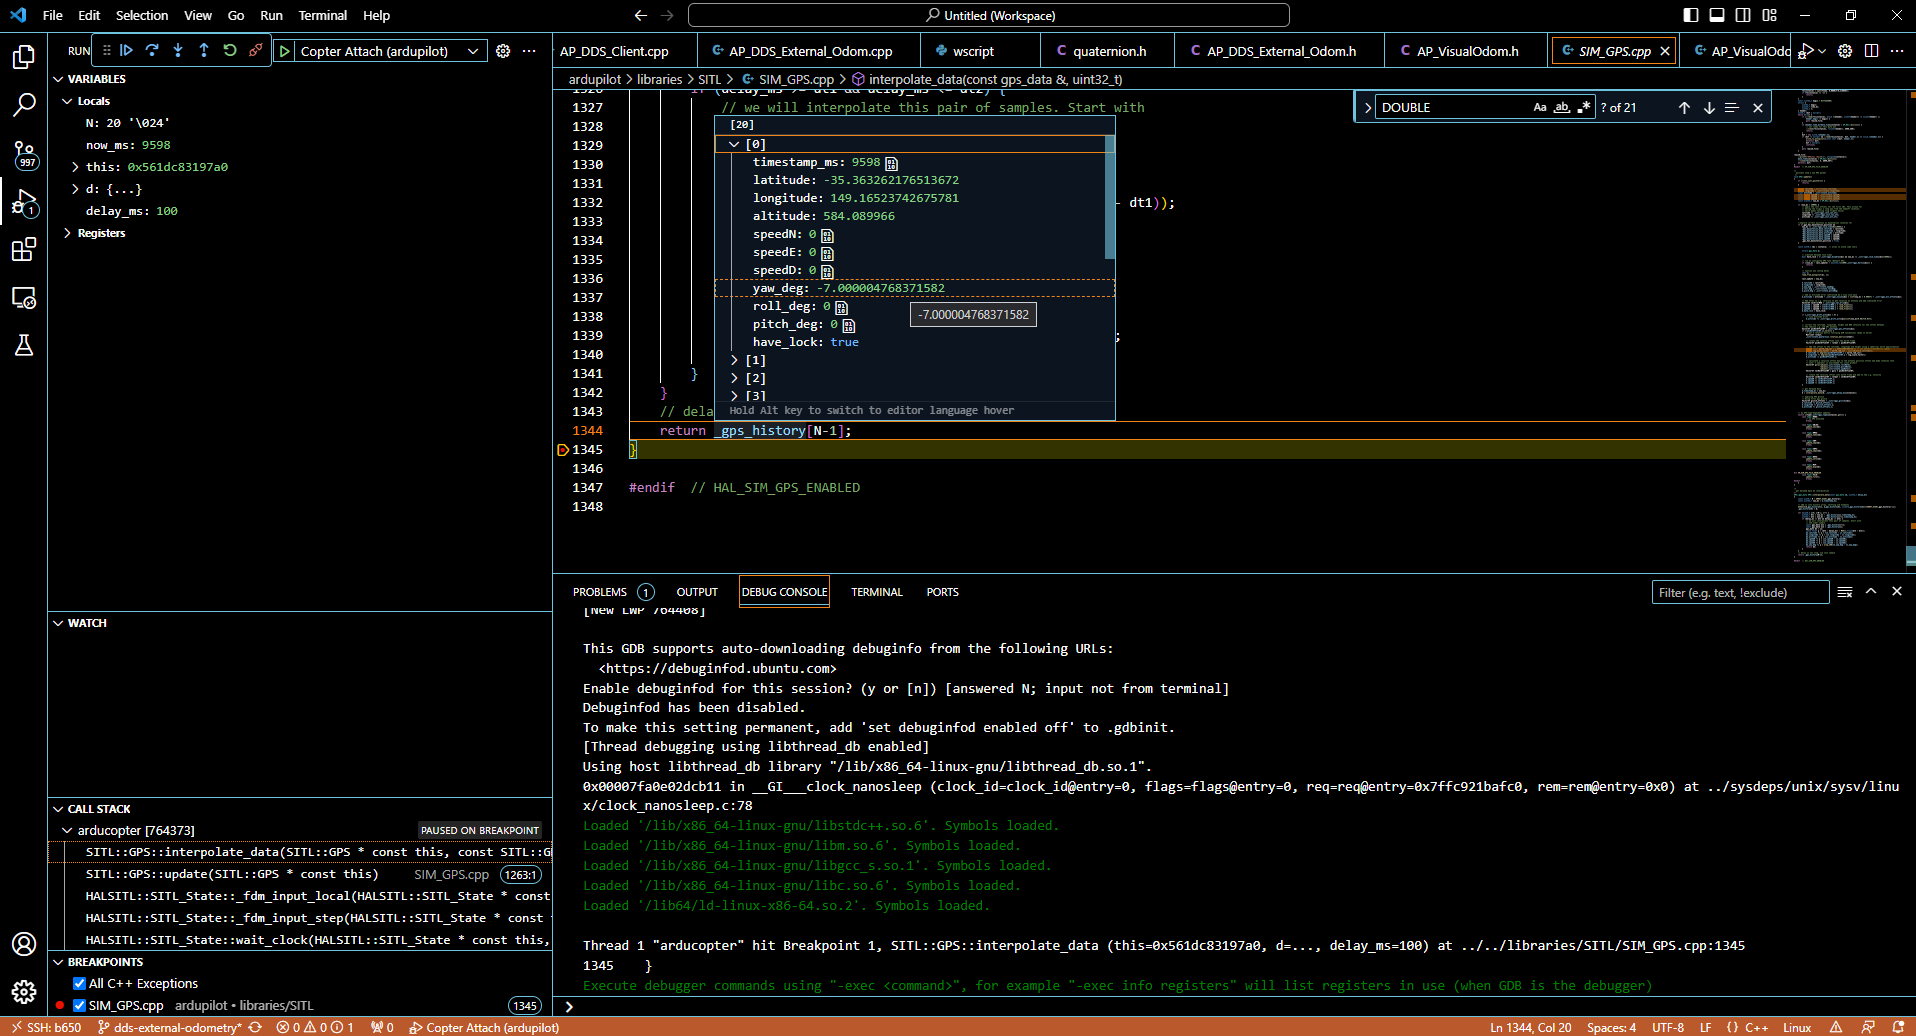Step over the current line
This screenshot has height=1036, width=1916.
[152, 50]
